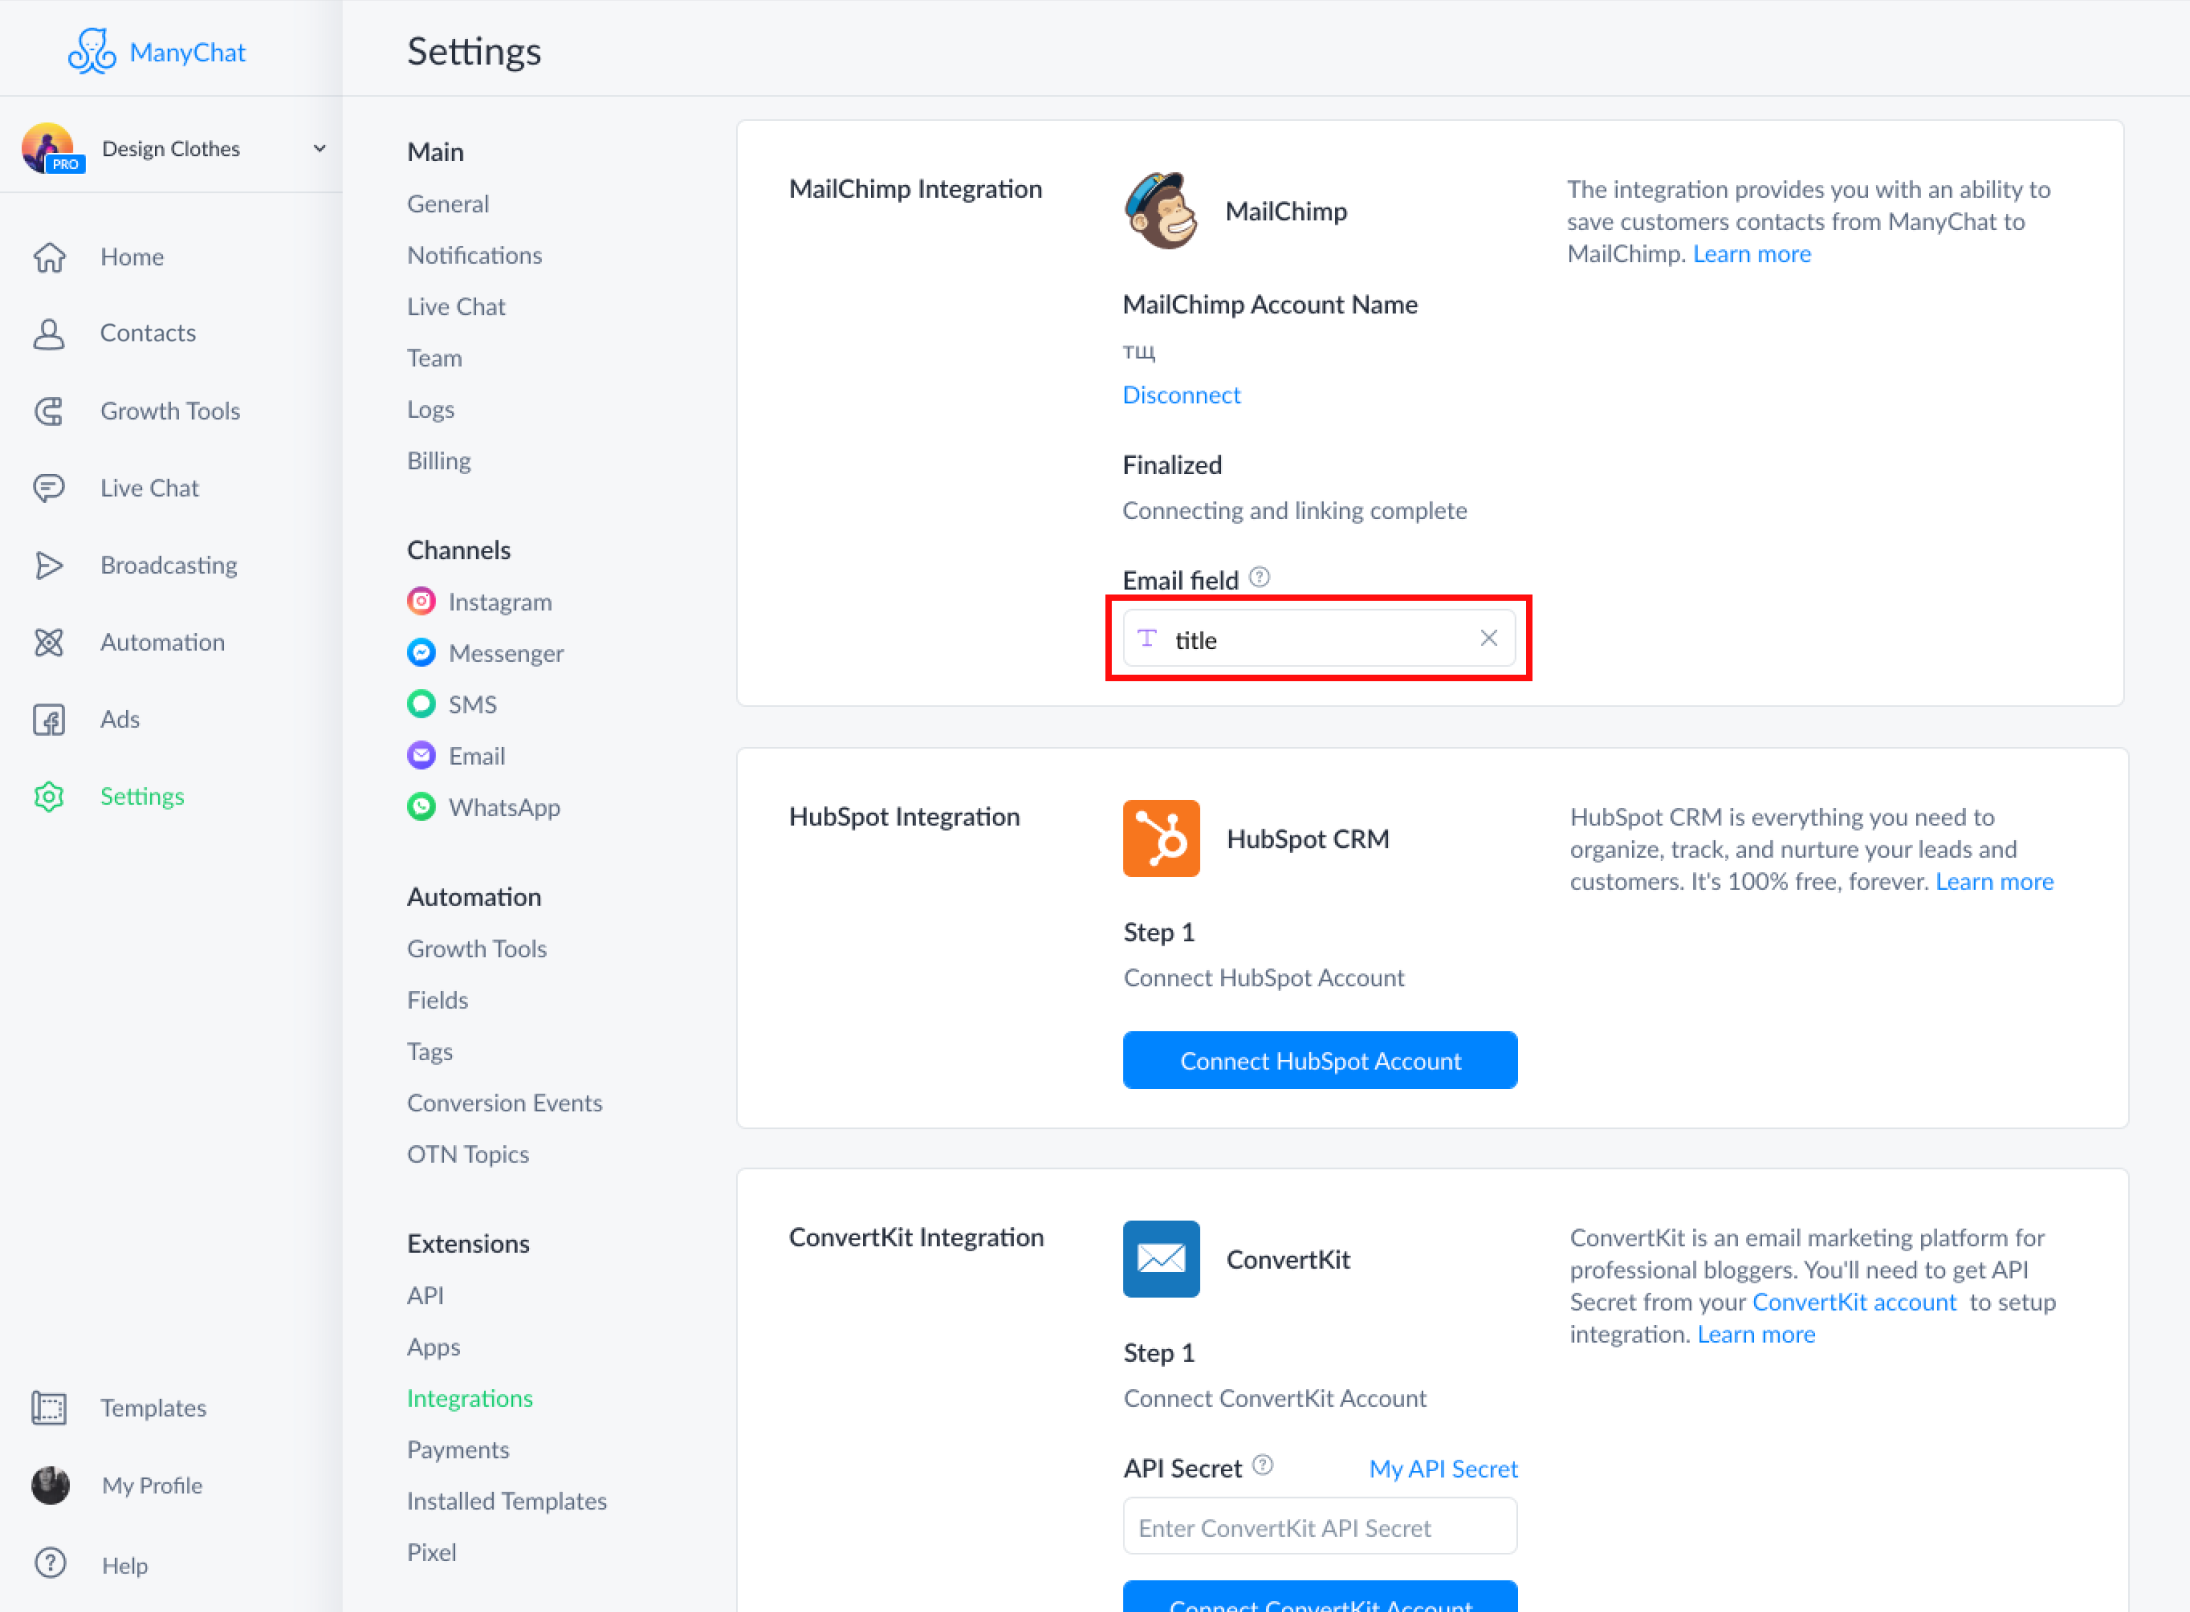Open My API Secret link
The width and height of the screenshot is (2190, 1612).
(1443, 1468)
